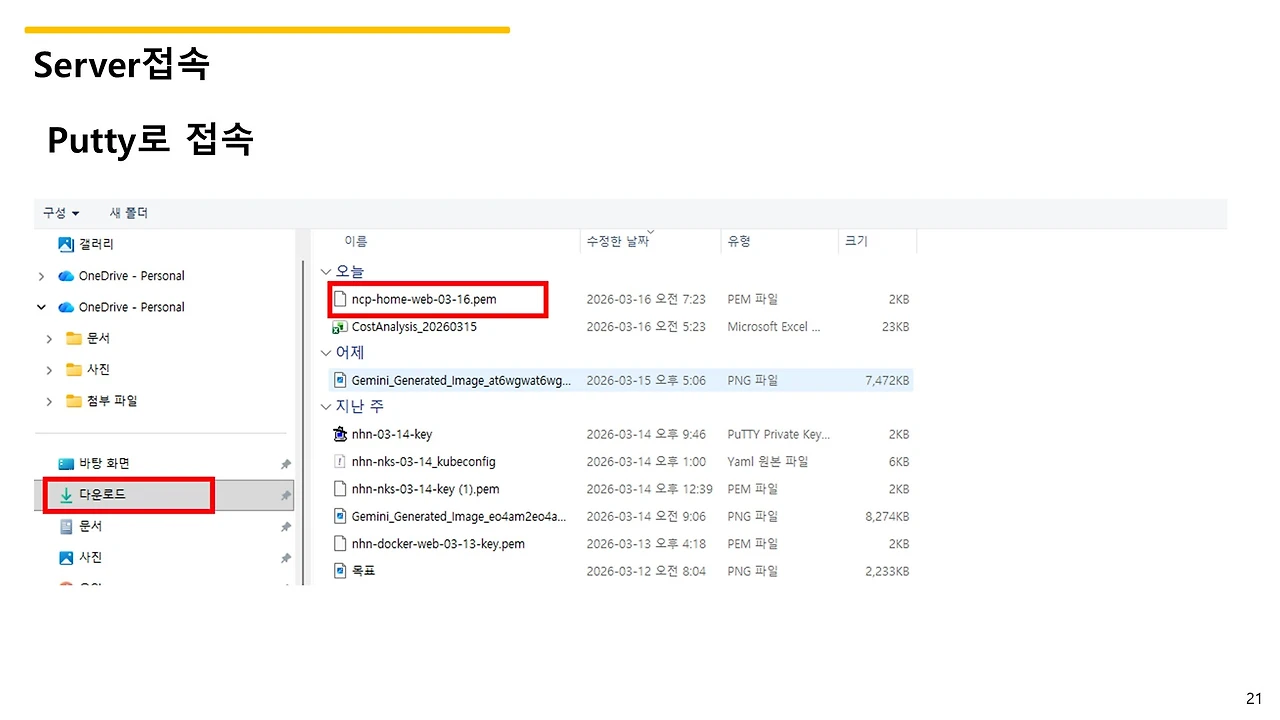Click the Yaml icon of nhn-nks-03-14_kubeconfig
1280x720 pixels.
[340, 461]
